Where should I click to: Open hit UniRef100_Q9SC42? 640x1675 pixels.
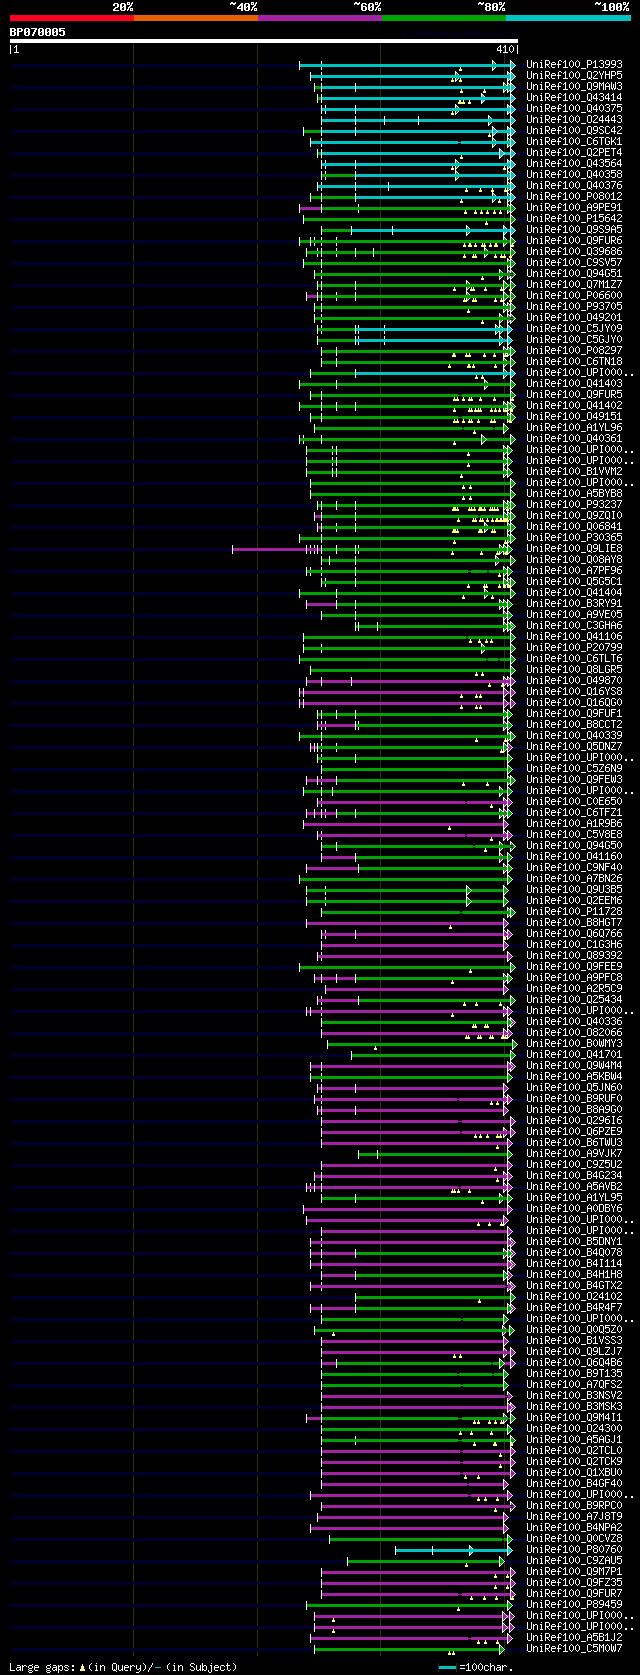click(574, 131)
